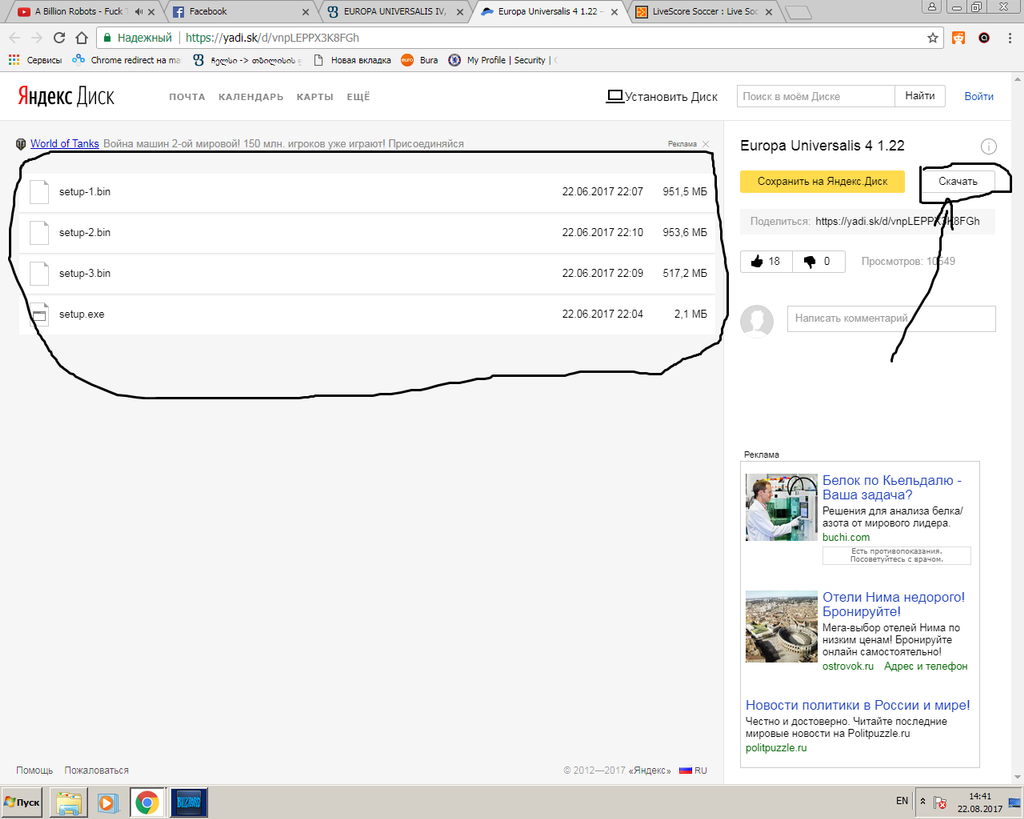Click the Найти search button
The width and height of the screenshot is (1024, 819).
920,96
